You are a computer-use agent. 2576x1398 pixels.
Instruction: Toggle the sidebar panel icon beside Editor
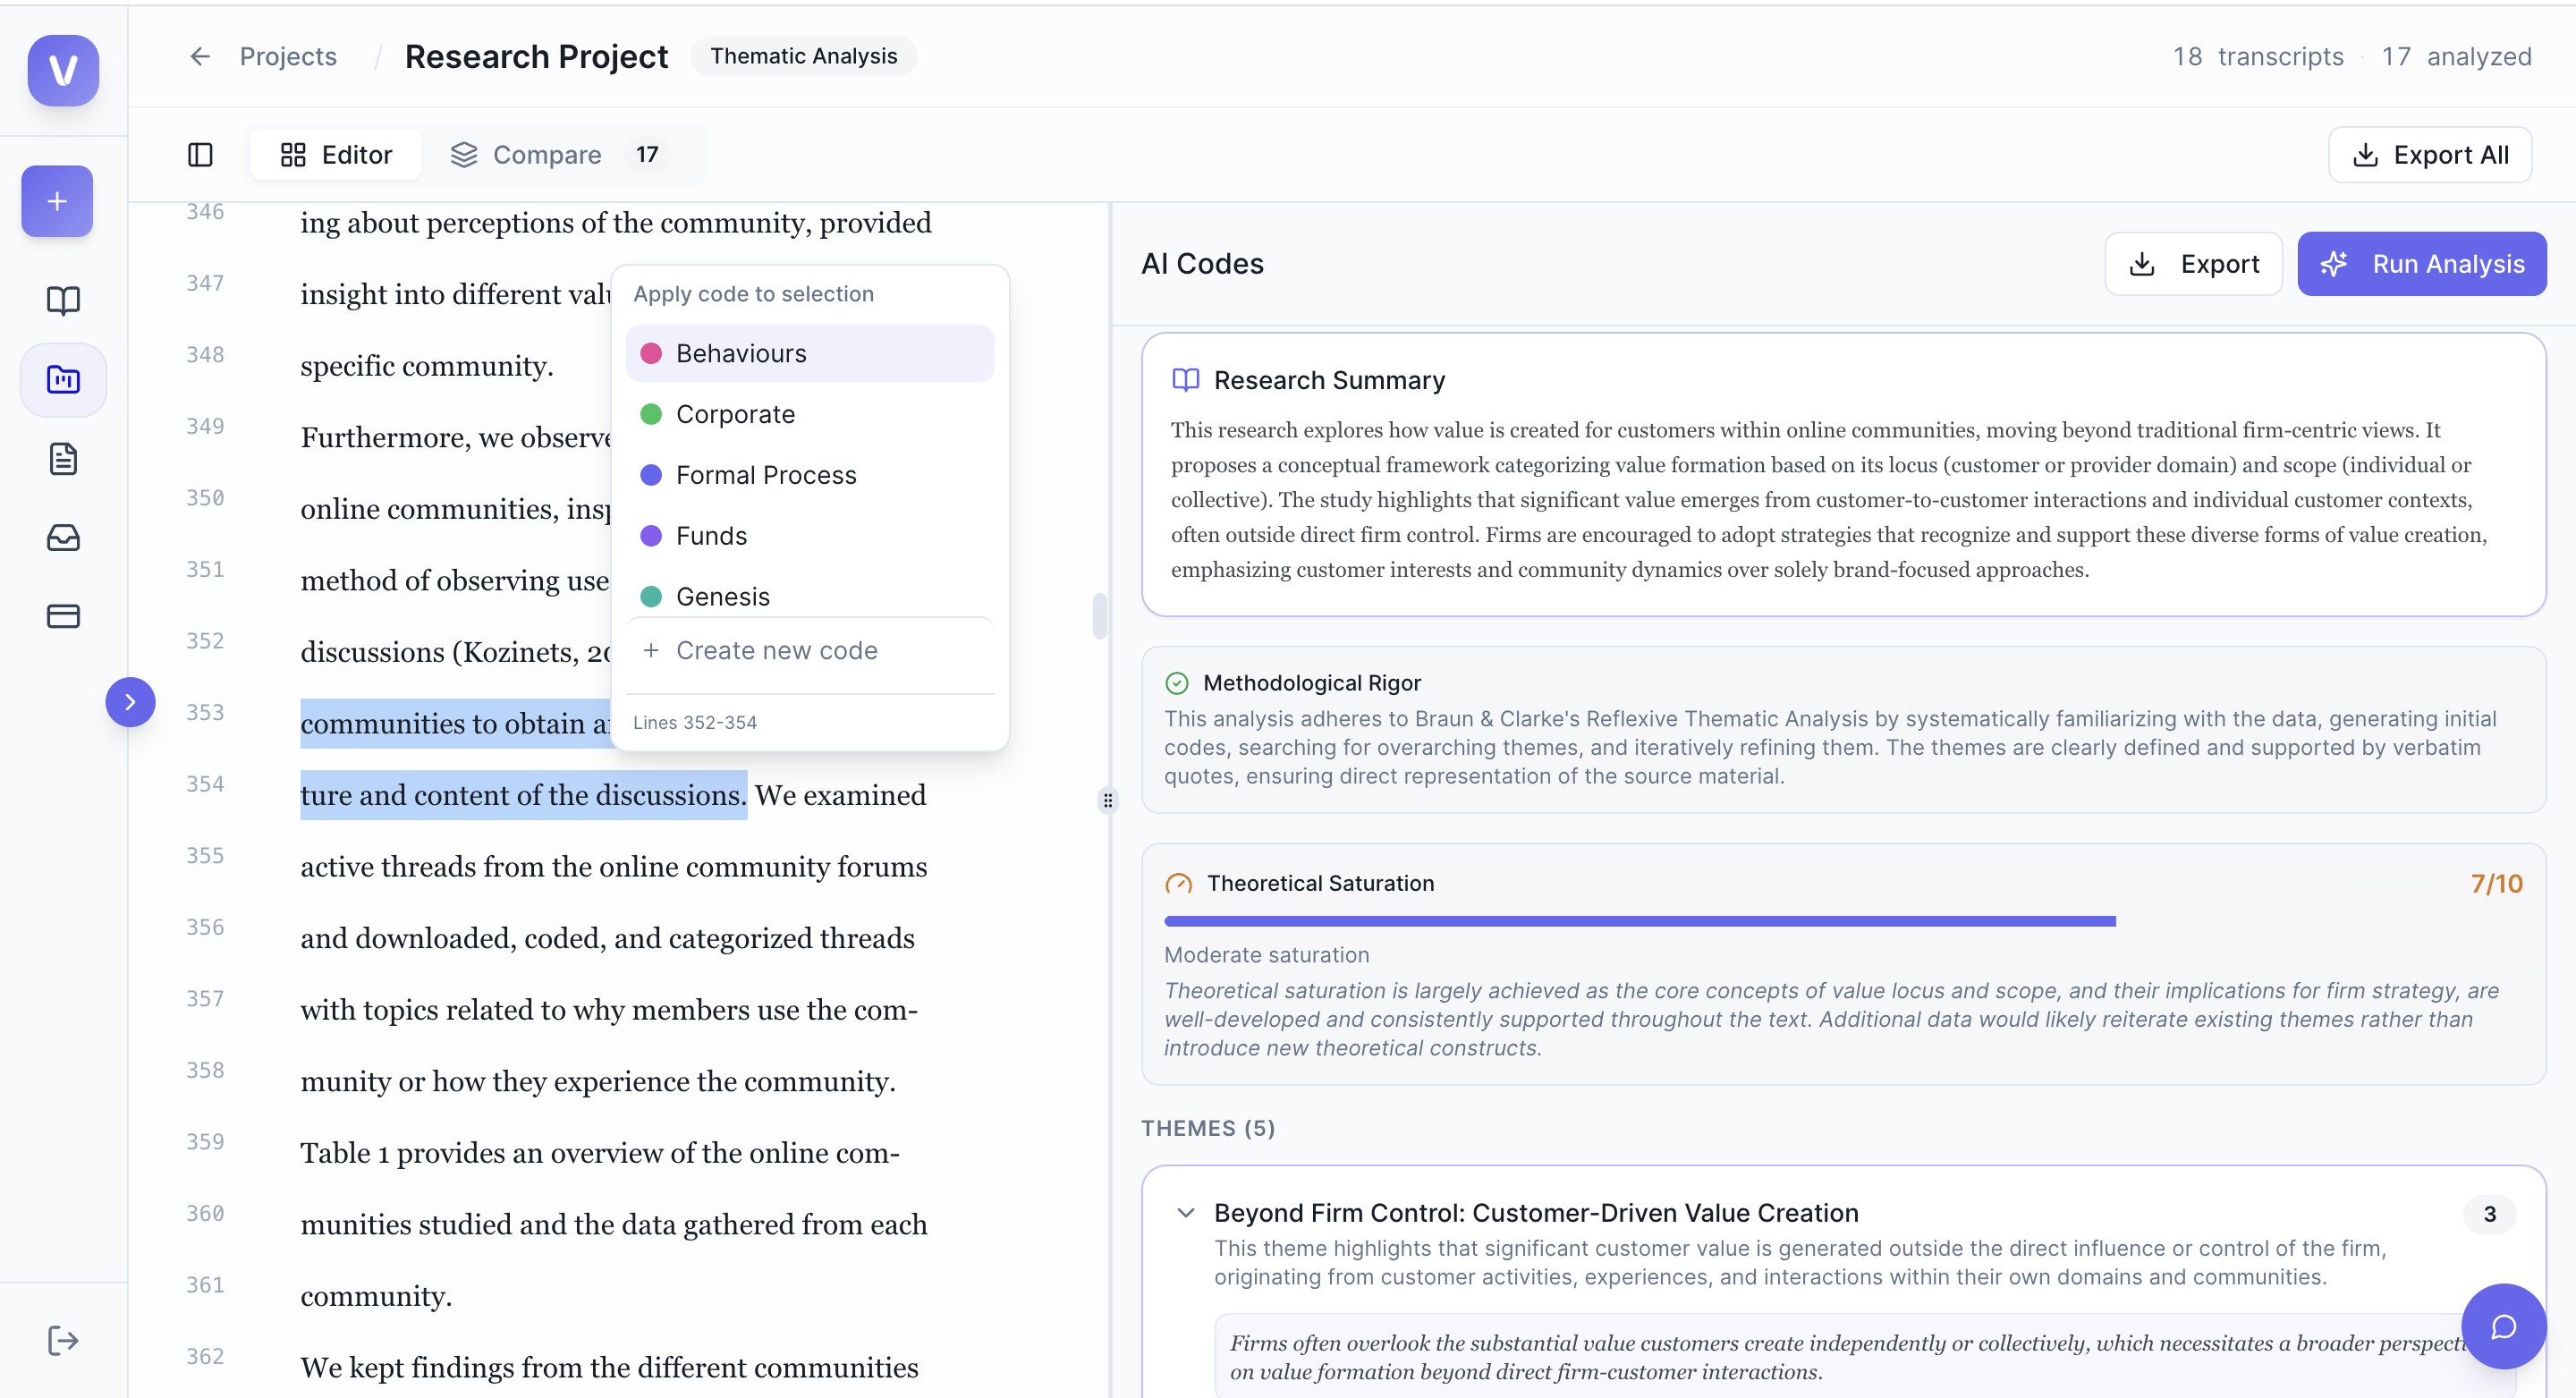[201, 154]
